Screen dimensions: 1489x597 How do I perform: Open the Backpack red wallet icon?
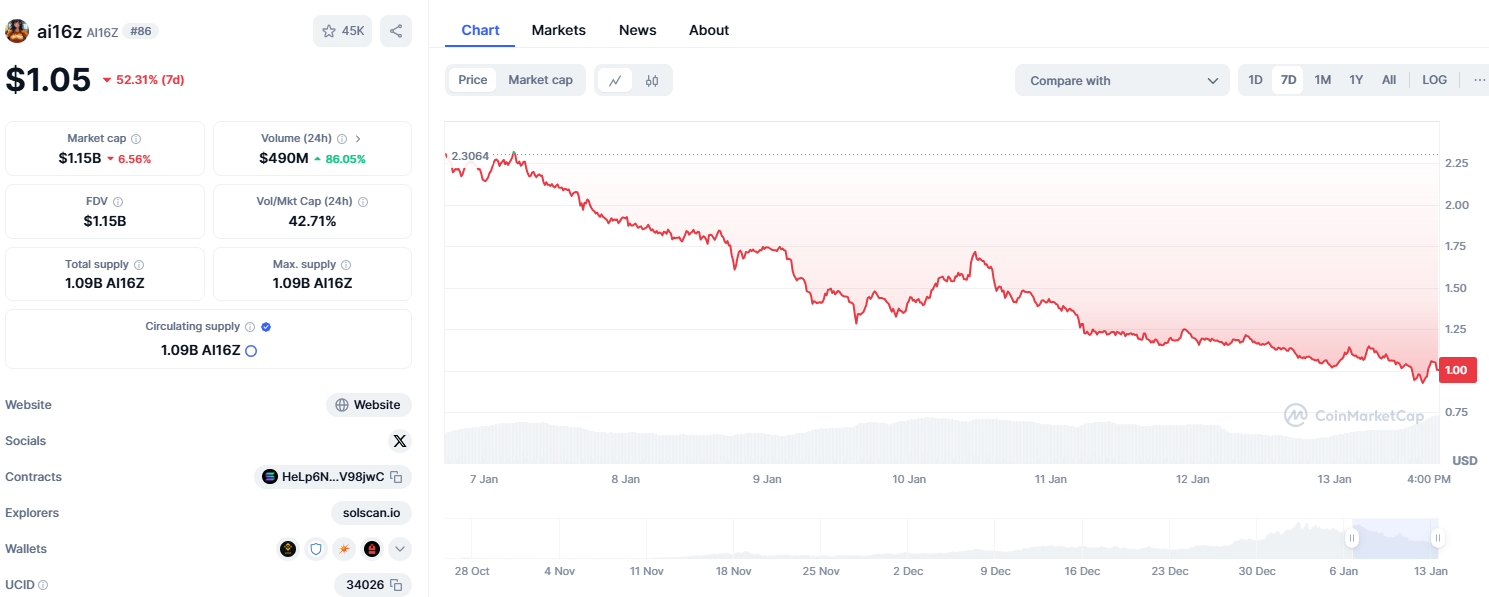click(372, 549)
